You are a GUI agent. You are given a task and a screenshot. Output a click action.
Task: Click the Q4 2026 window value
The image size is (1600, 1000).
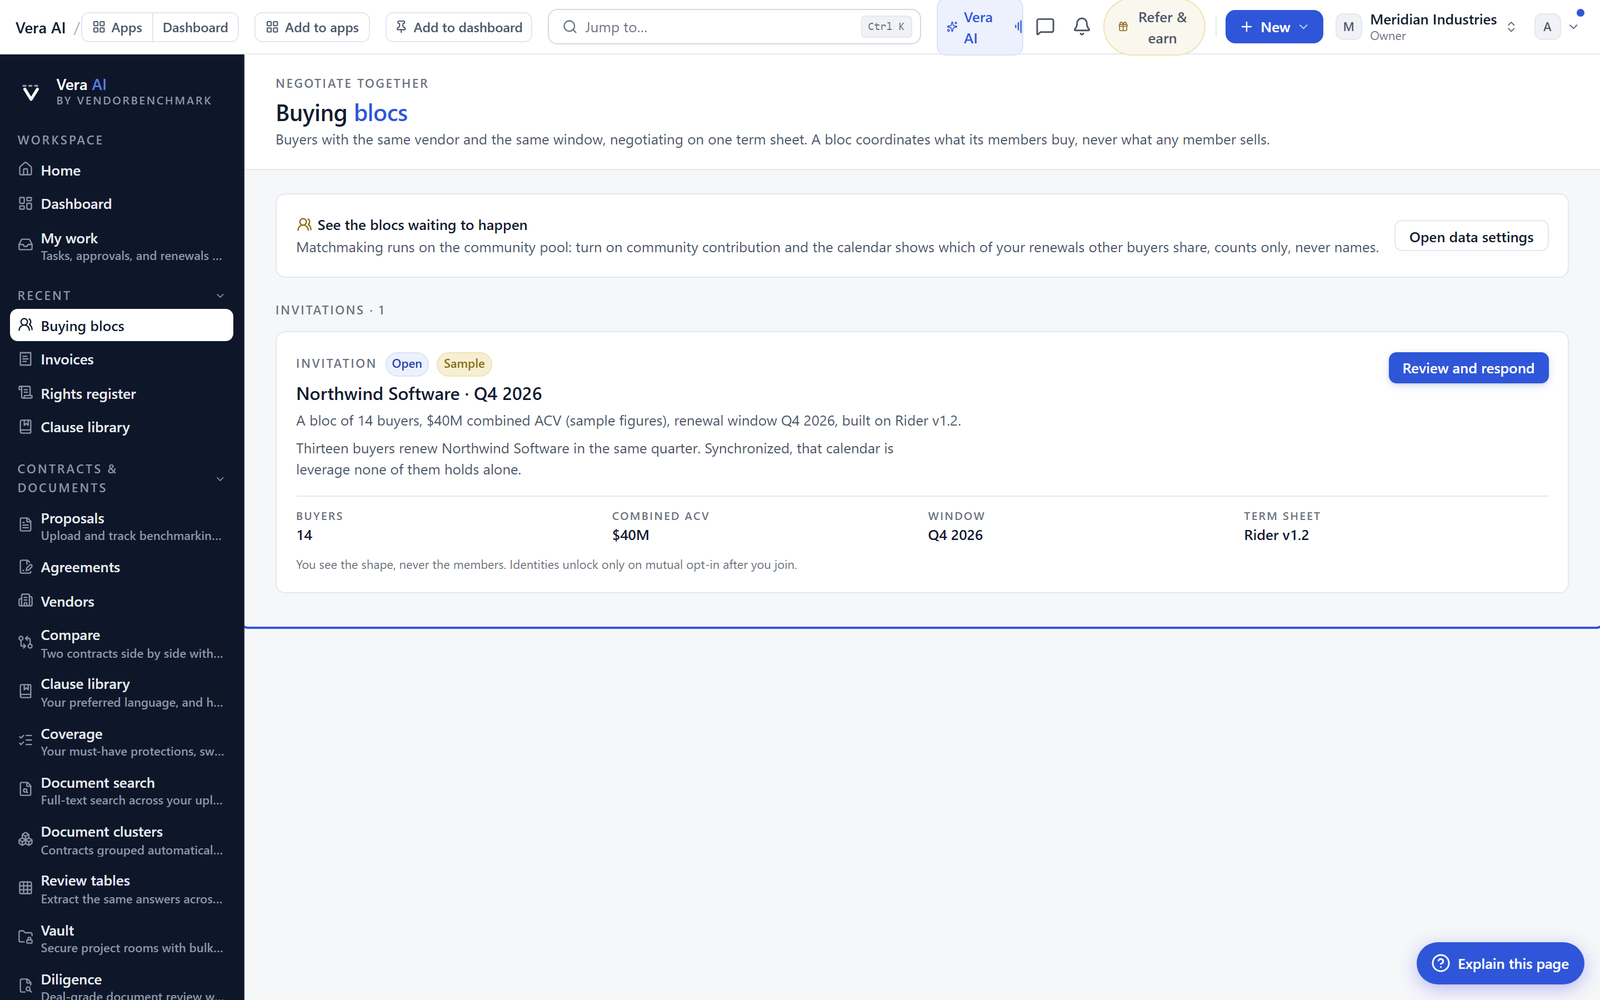click(x=955, y=535)
